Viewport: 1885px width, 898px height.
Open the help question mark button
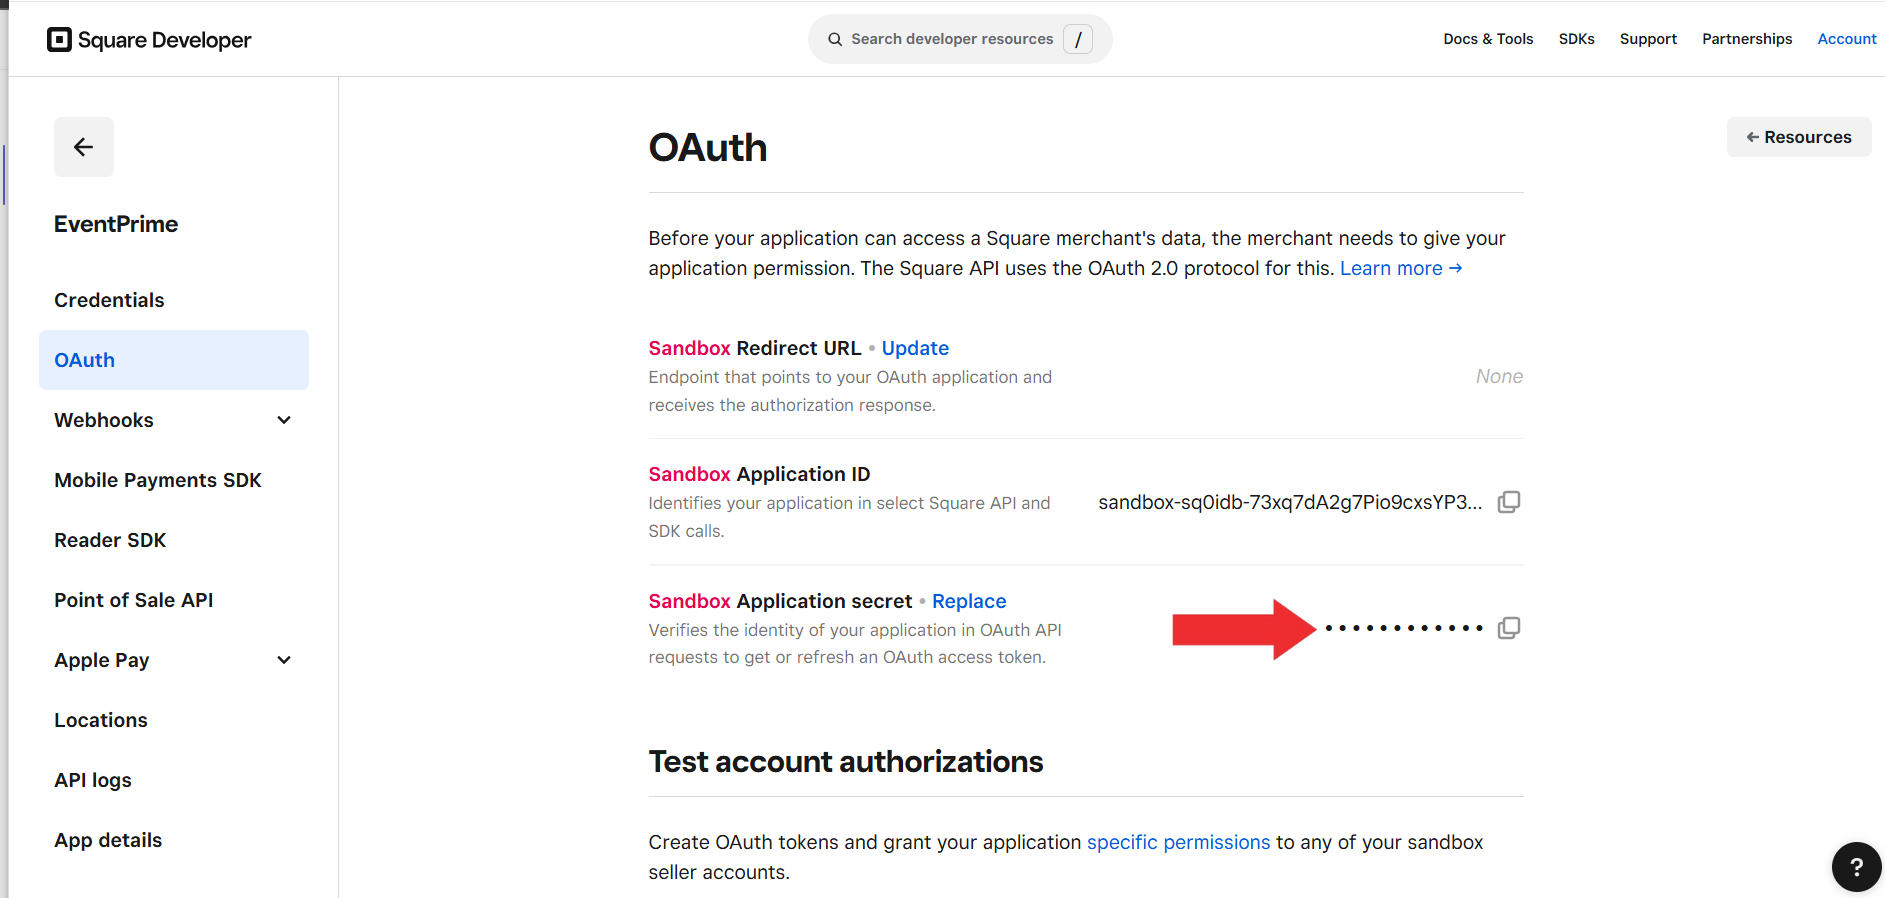pos(1856,867)
